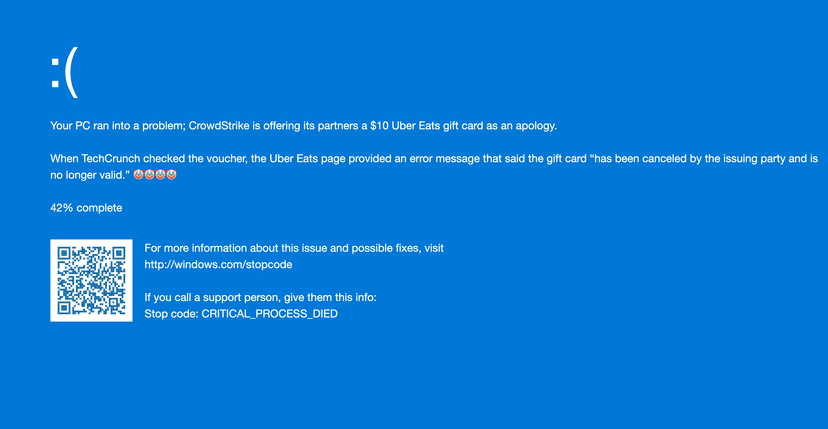The image size is (828, 429).
Task: Click the 42% complete progress text
Action: coord(86,208)
